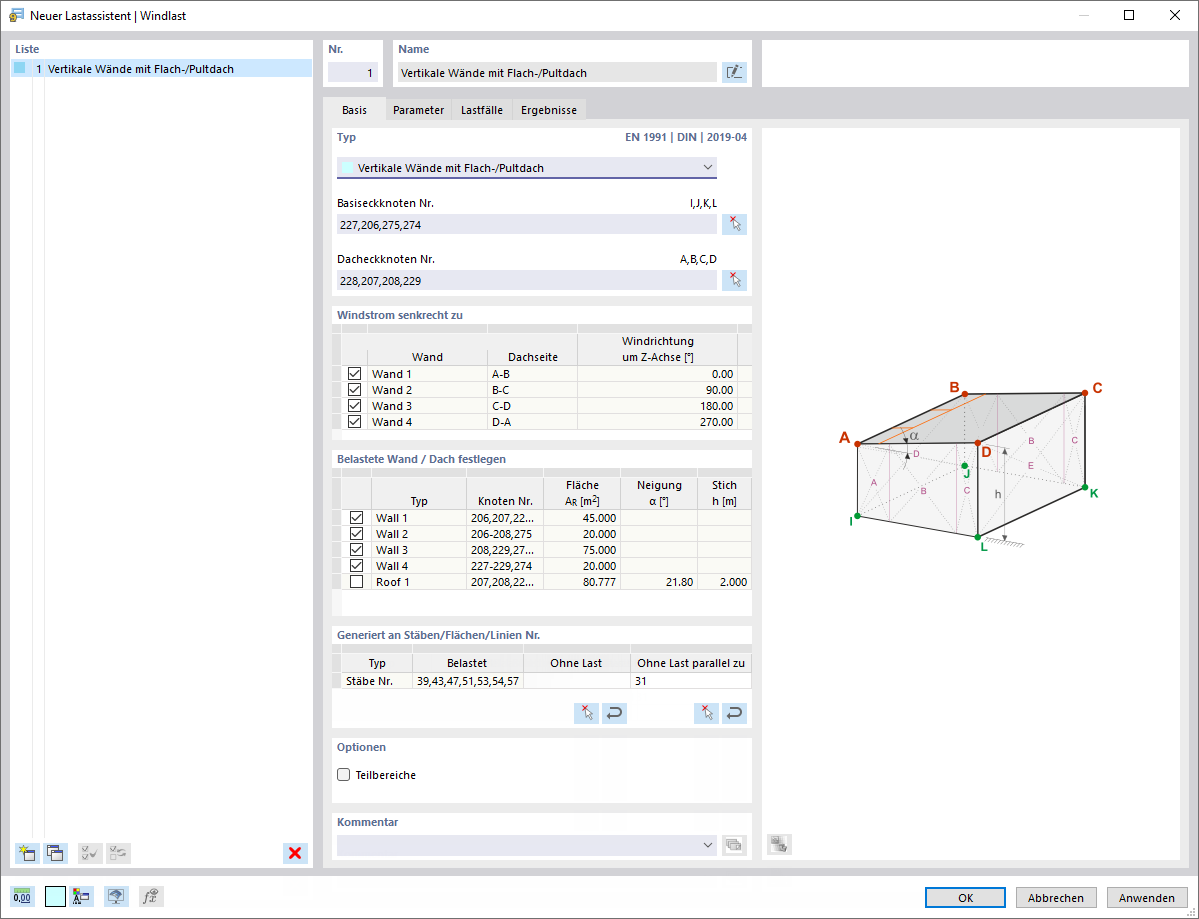Click the fx formula display icon

(x=151, y=897)
